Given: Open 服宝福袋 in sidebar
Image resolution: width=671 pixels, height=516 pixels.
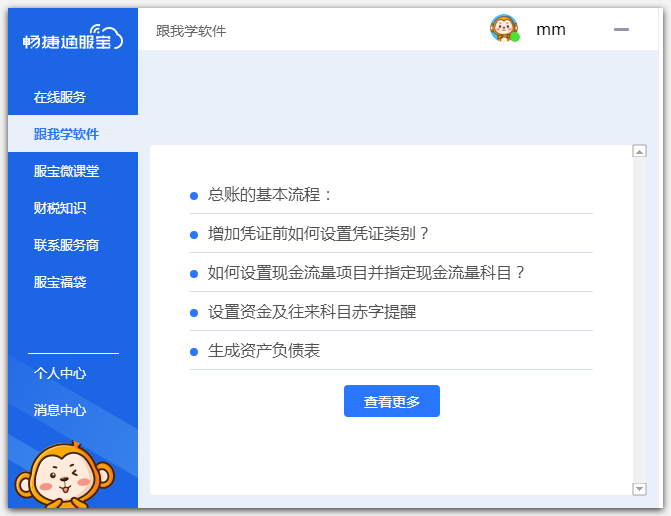Looking at the screenshot, I should pos(73,282).
